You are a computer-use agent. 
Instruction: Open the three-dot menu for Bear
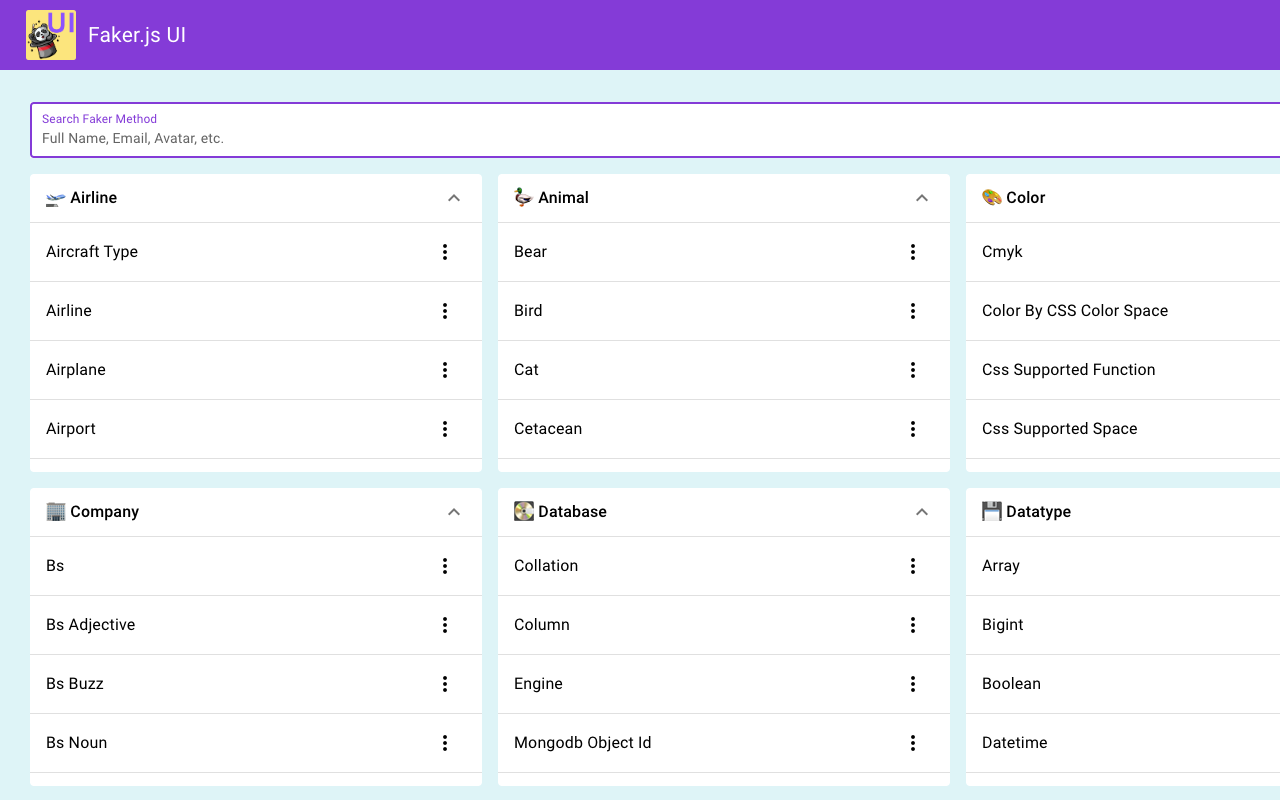click(x=913, y=252)
